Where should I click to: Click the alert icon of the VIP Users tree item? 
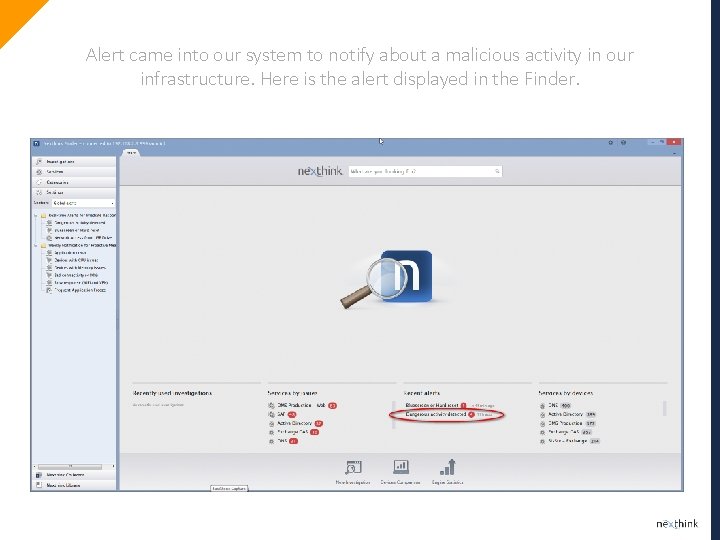tap(49, 238)
